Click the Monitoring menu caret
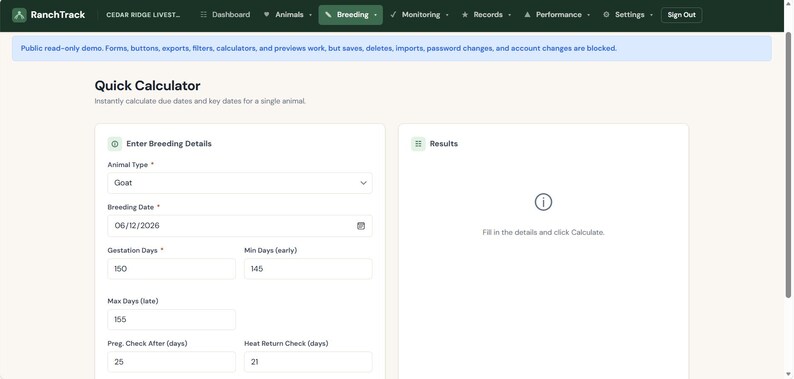Screen dimensions: 794x379 tap(447, 15)
